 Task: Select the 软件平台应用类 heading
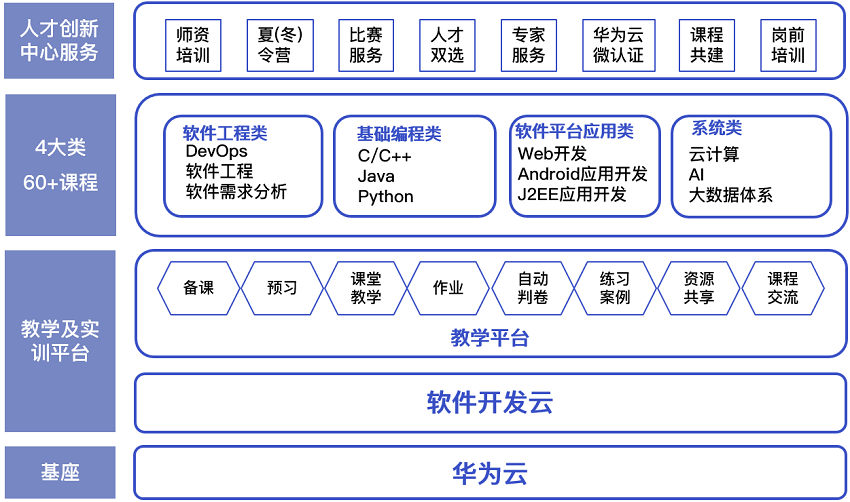pos(575,131)
